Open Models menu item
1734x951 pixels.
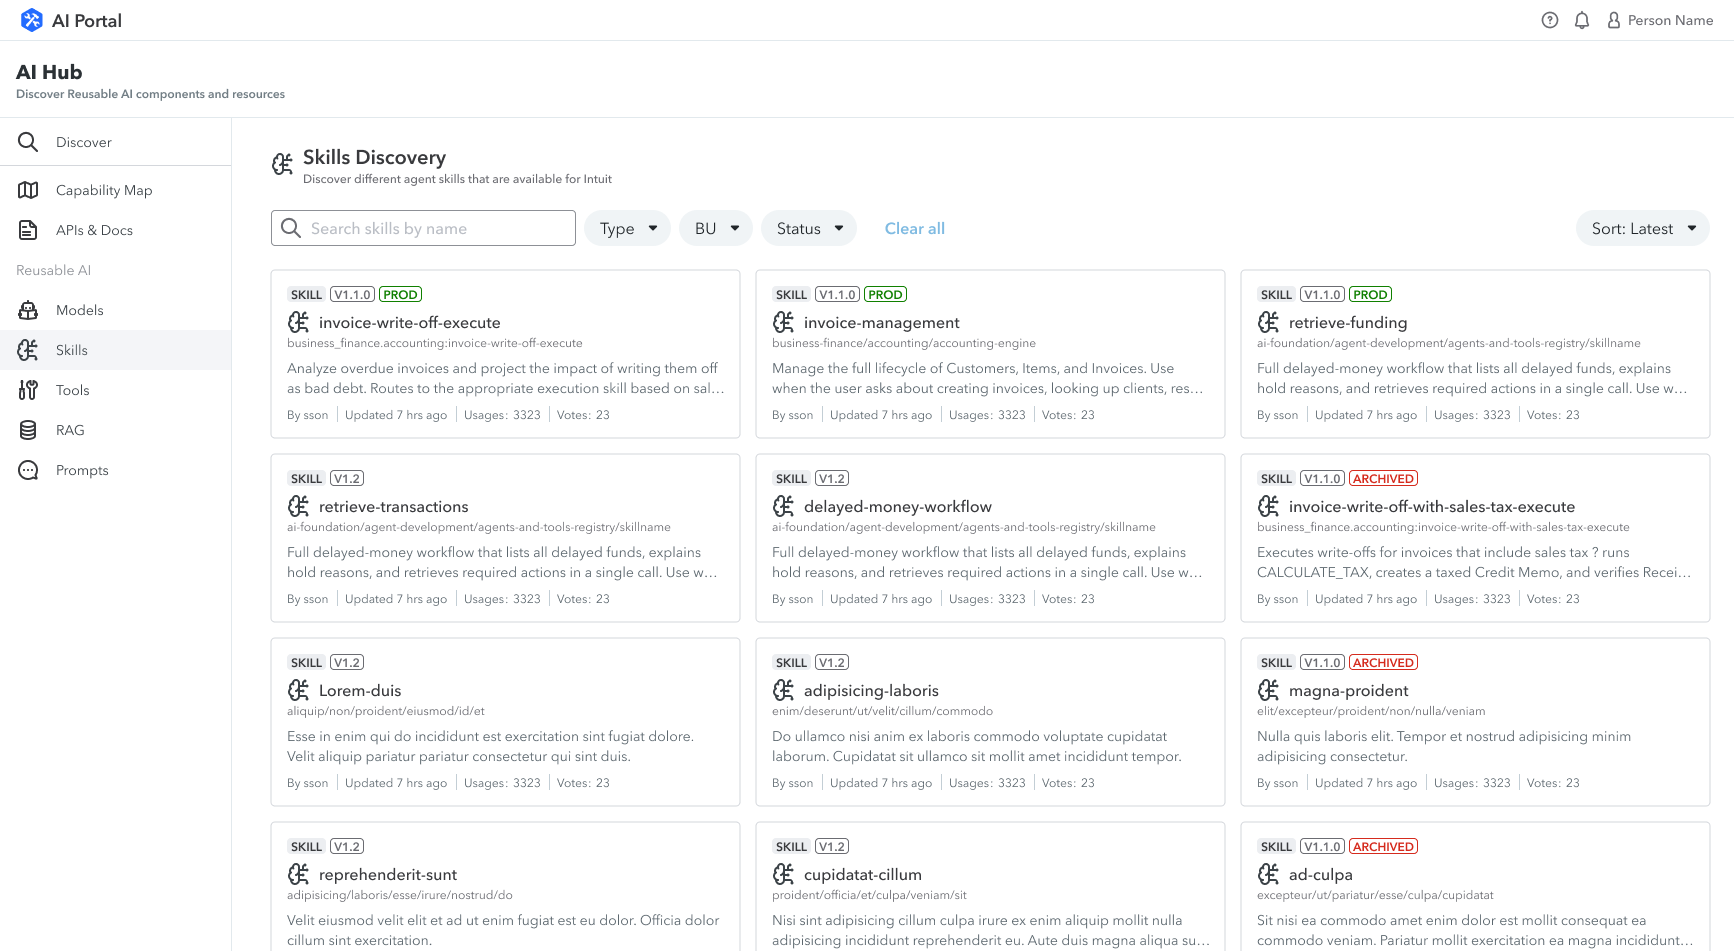[x=115, y=310]
